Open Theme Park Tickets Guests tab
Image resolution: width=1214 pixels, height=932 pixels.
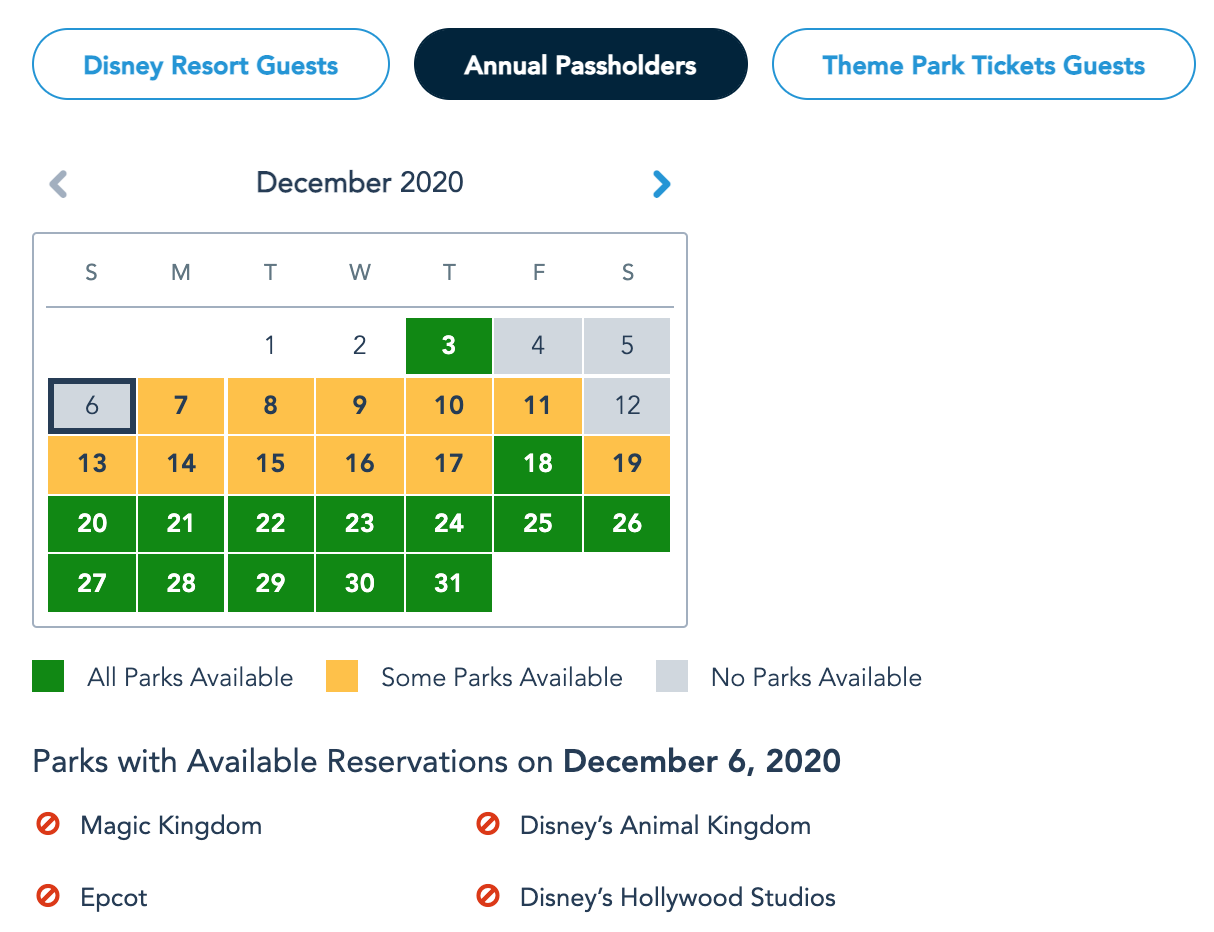click(983, 66)
